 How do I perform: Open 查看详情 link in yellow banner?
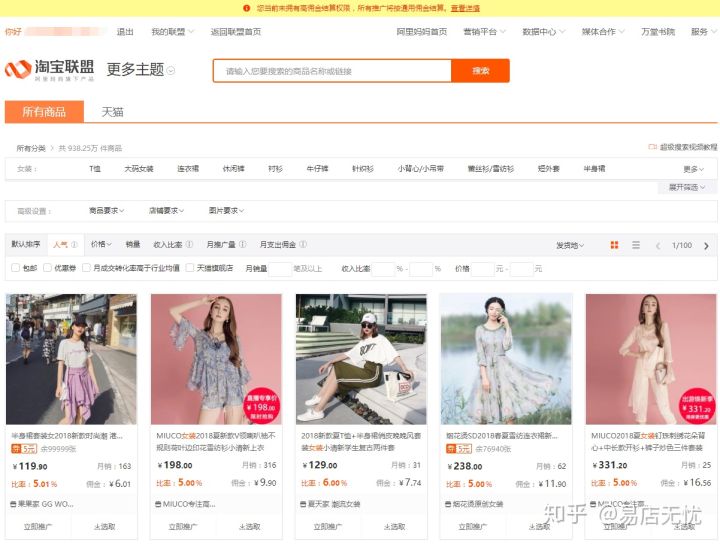465,8
